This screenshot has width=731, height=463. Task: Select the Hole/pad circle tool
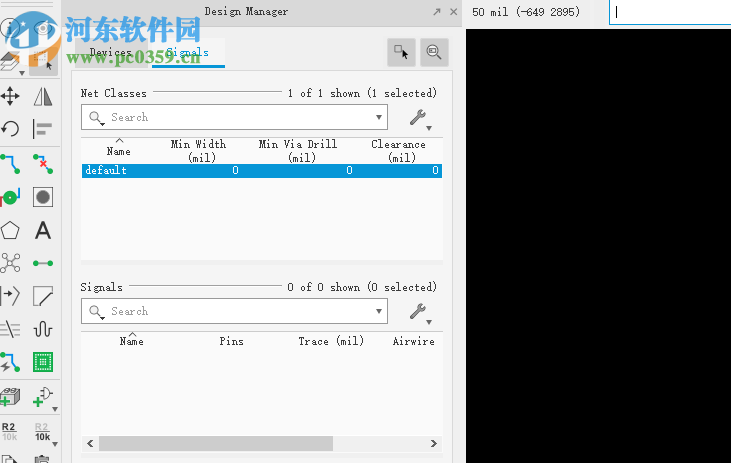pyautogui.click(x=43, y=197)
